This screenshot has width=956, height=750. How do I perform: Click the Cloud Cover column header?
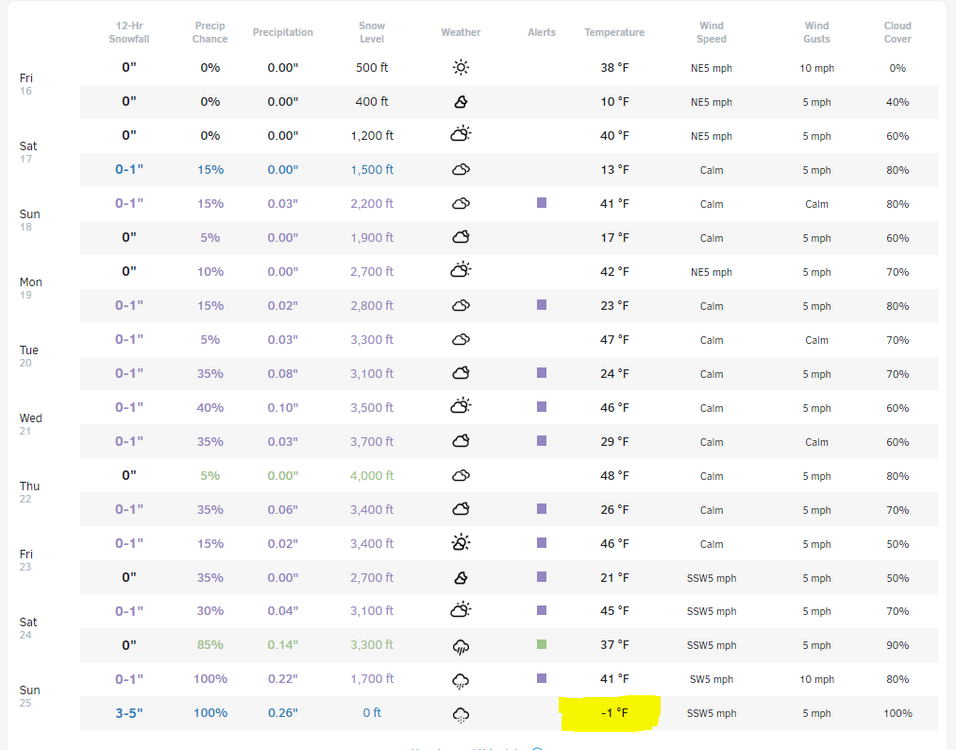[x=897, y=33]
